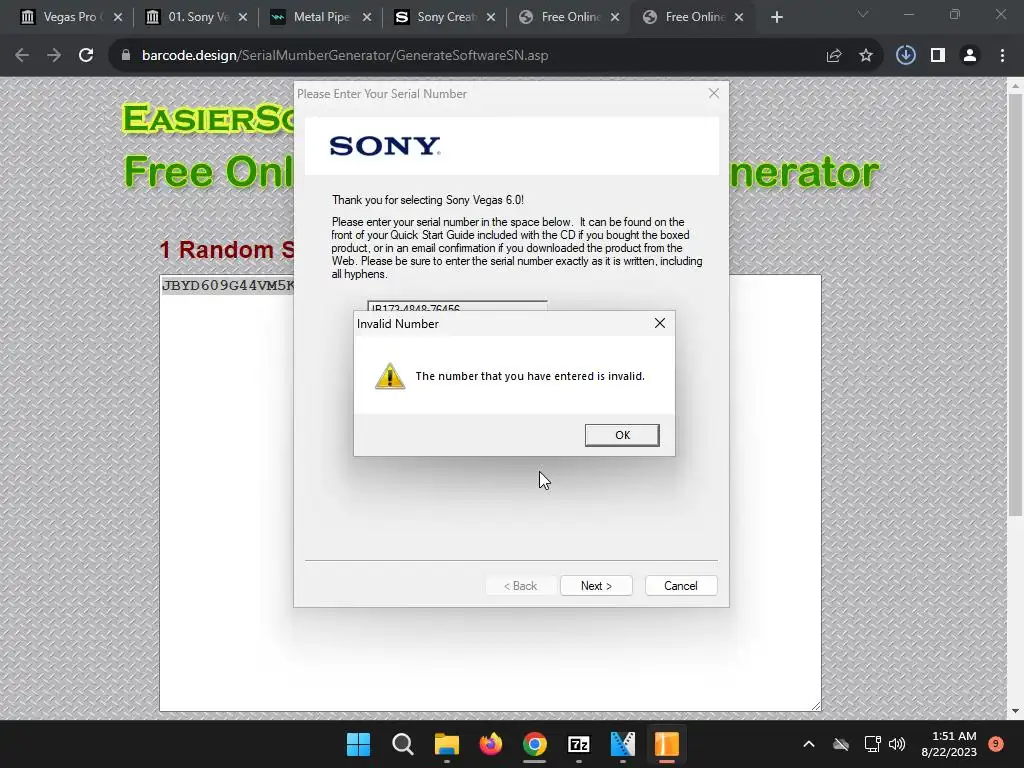The image size is (1024, 768).
Task: Click the serial number input field
Action: click(457, 306)
